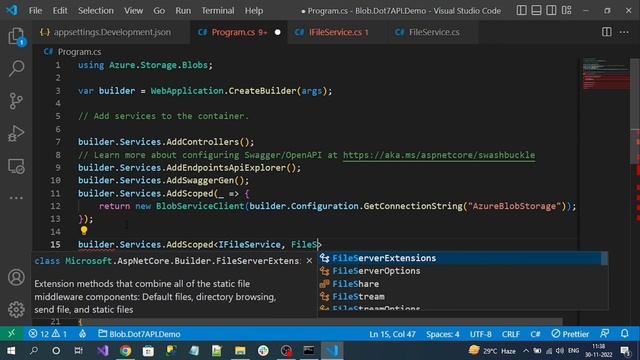The width and height of the screenshot is (640, 360).
Task: Click the unsaved dot on Program.cs tab
Action: click(x=278, y=32)
